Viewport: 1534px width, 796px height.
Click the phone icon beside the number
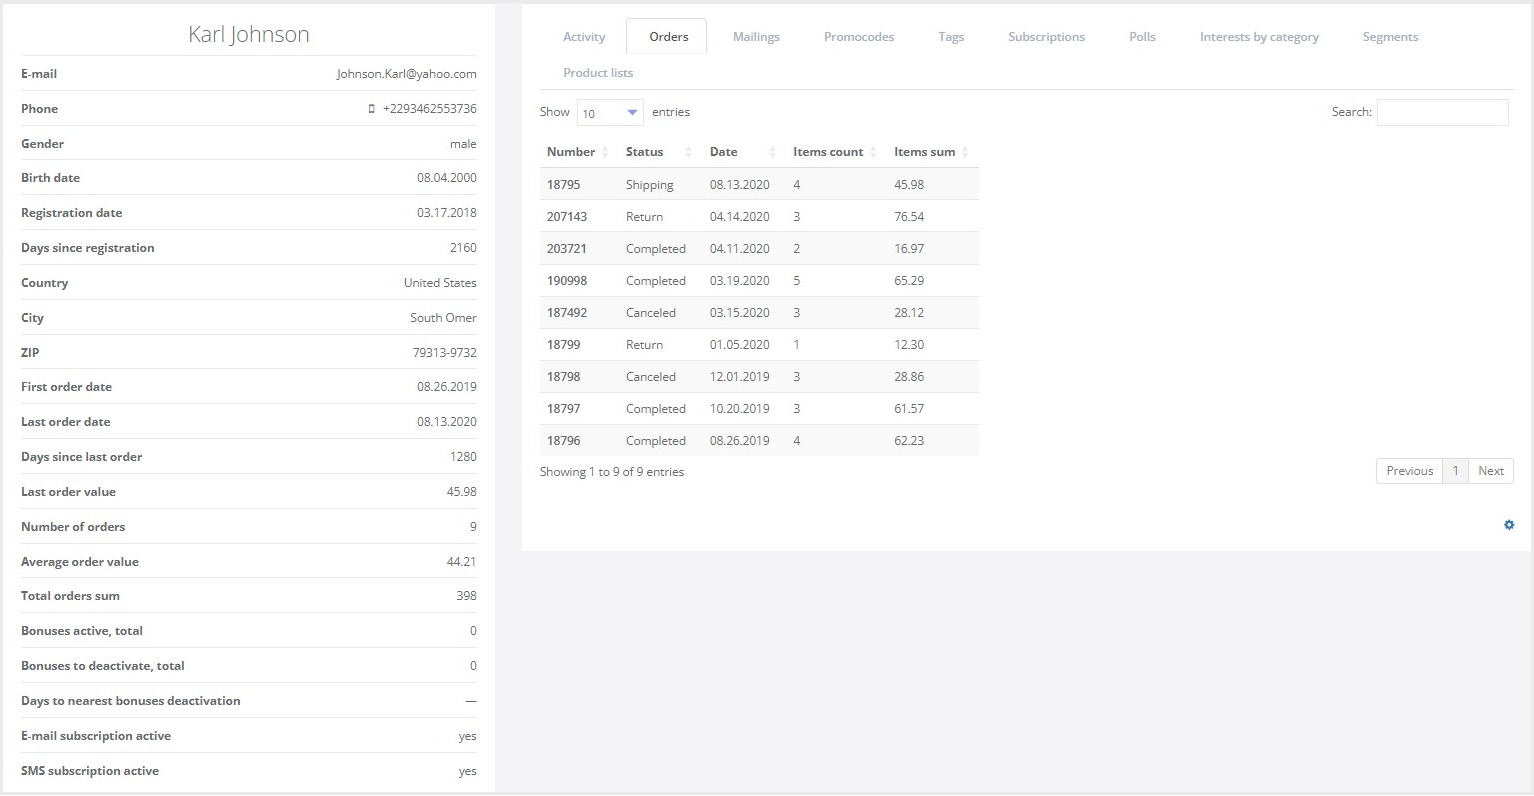coord(372,109)
